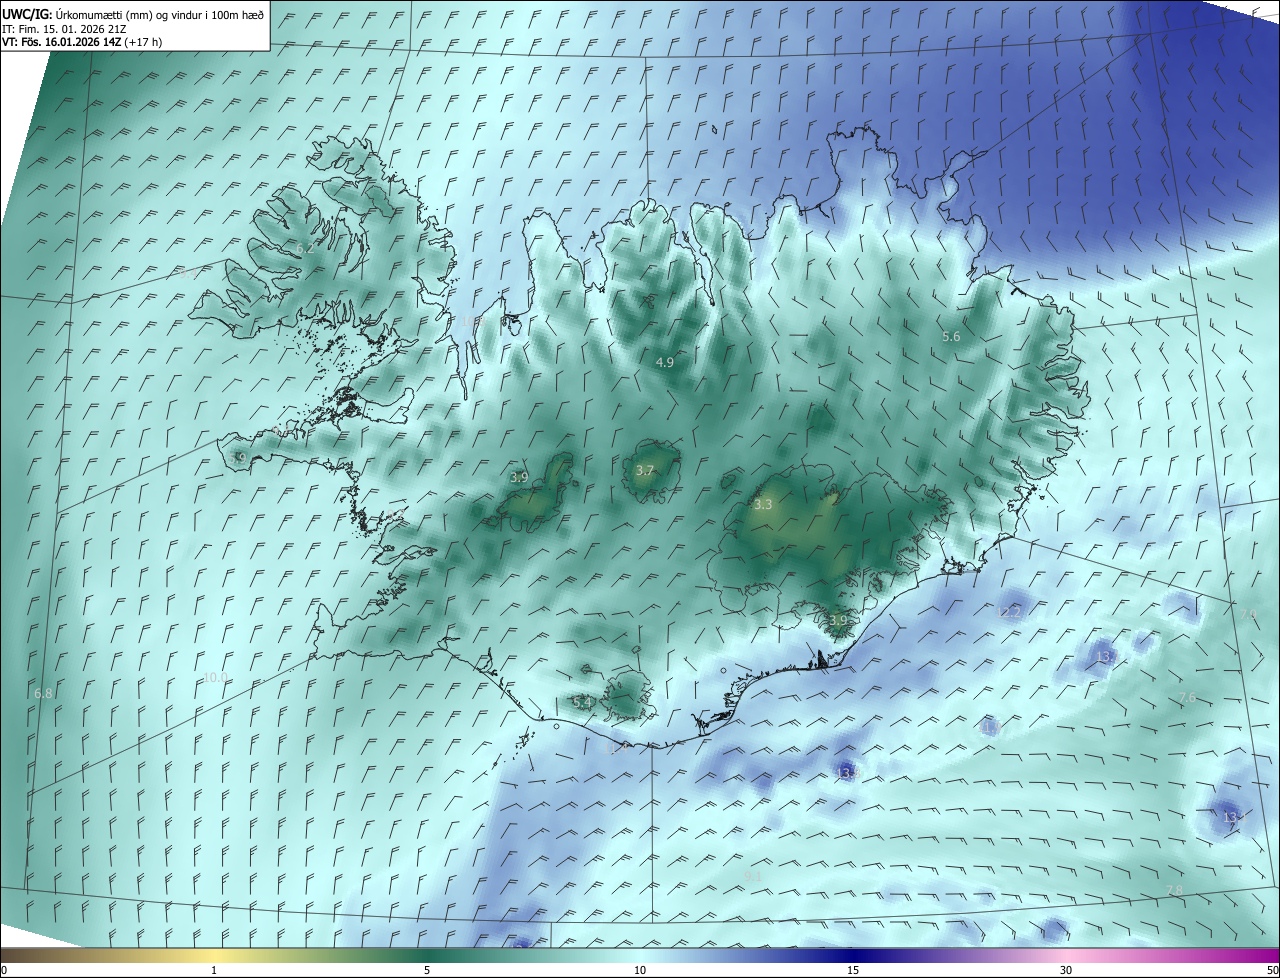Click the 30 tick on the color scale
The width and height of the screenshot is (1280, 978).
point(1066,970)
